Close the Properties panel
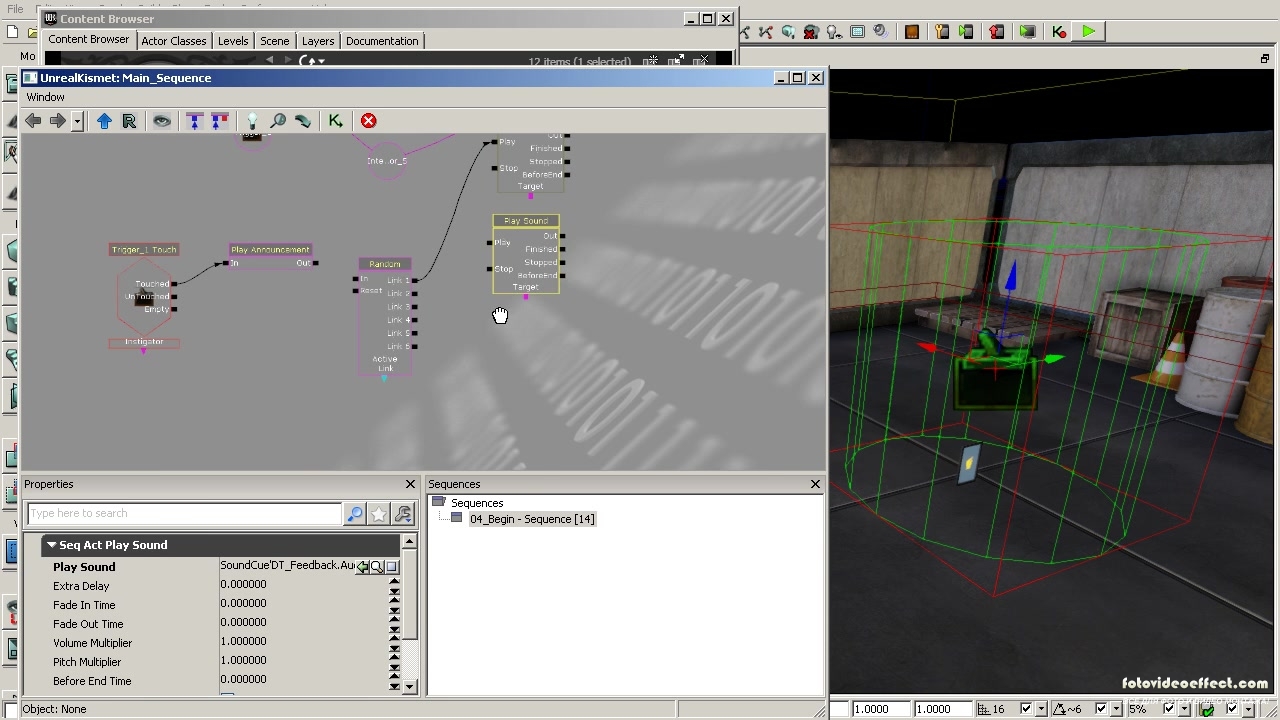 410,484
